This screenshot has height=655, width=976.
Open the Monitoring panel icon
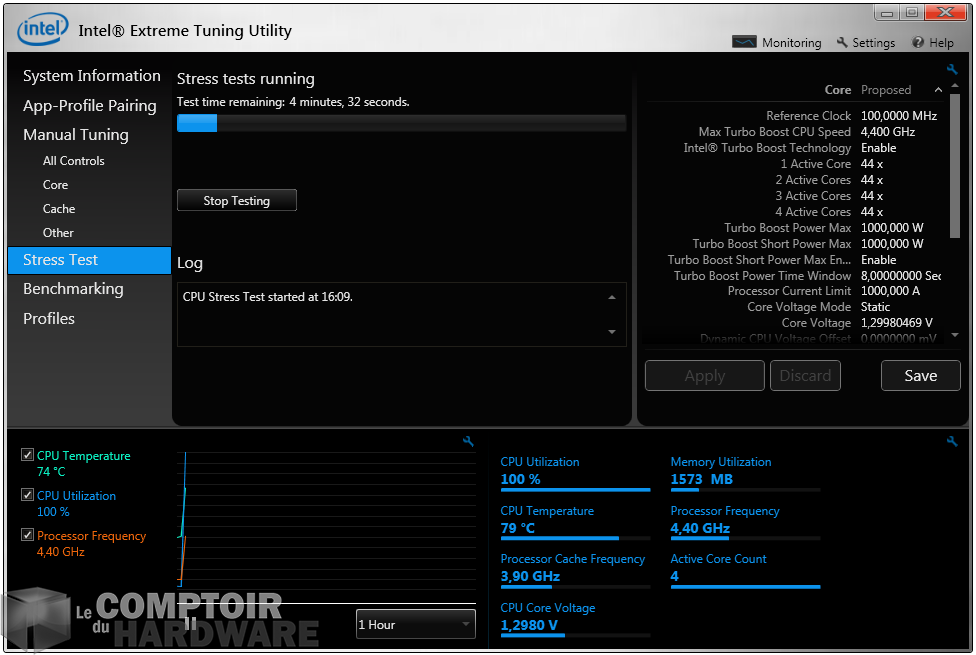pos(745,42)
